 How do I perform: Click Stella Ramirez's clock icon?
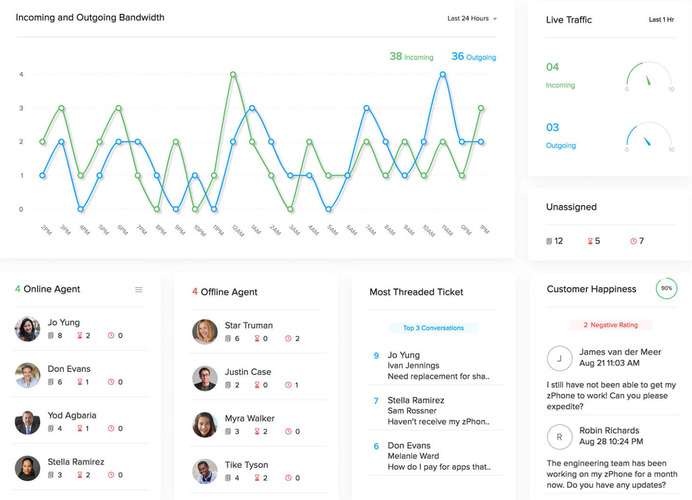(x=111, y=475)
